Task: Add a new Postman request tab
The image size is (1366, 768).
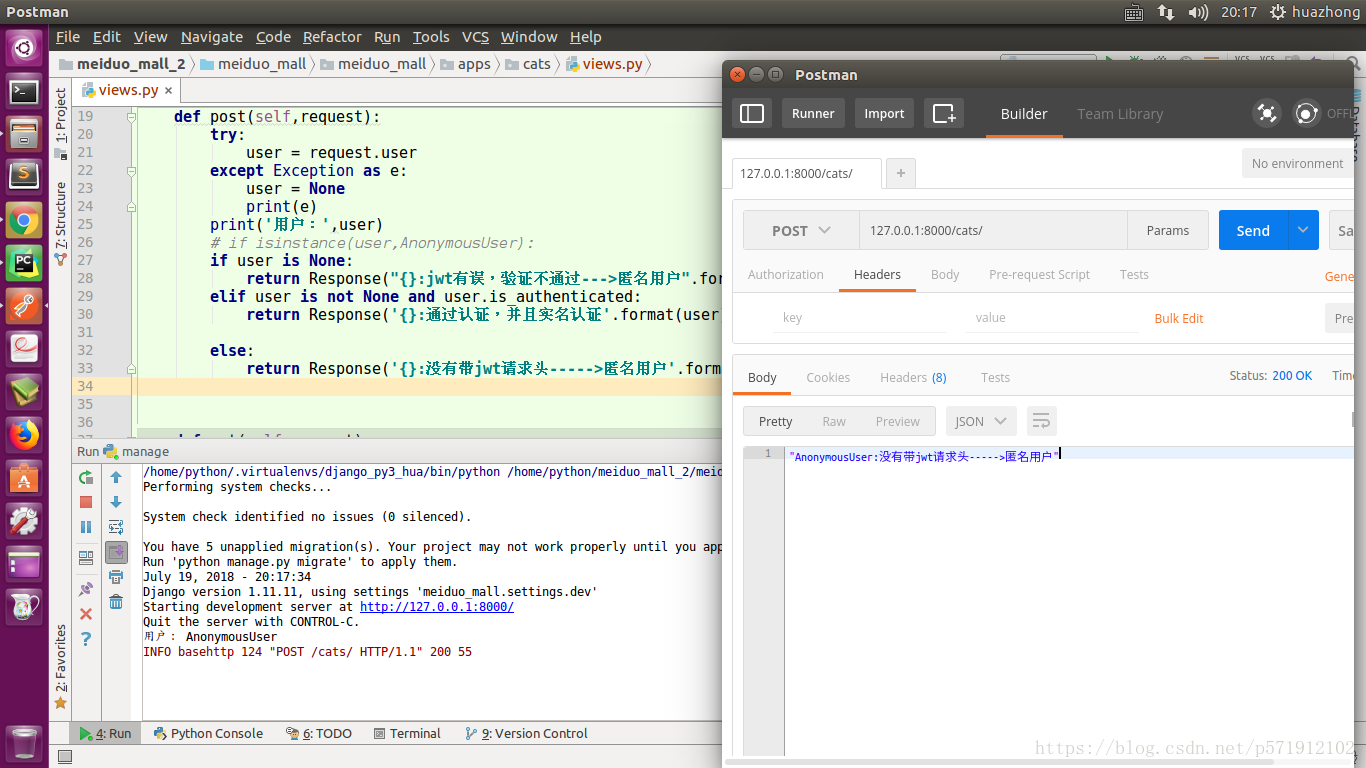Action: 901,173
